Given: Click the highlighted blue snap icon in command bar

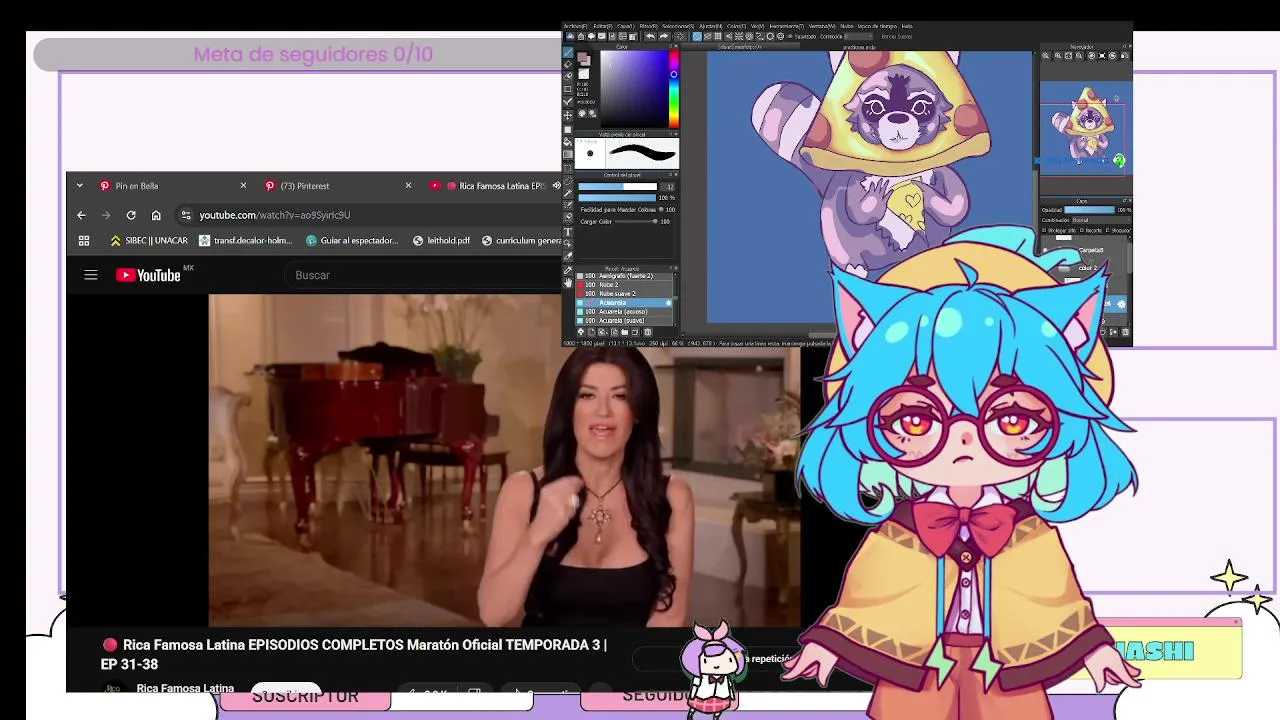Looking at the screenshot, I should (x=697, y=36).
